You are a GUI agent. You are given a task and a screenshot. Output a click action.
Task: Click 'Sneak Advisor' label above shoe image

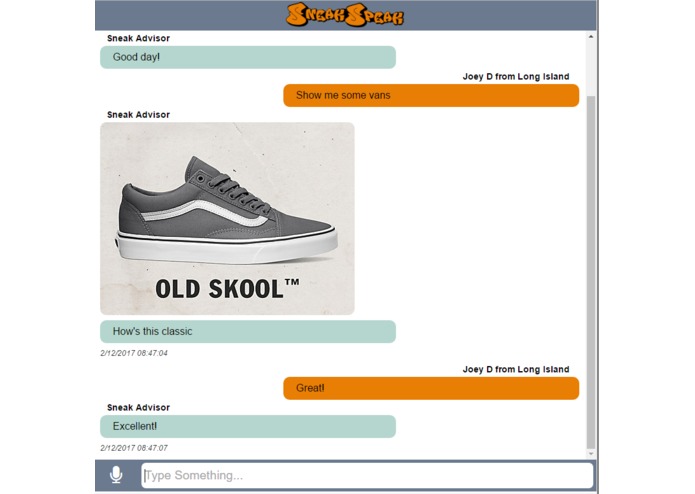pyautogui.click(x=138, y=114)
